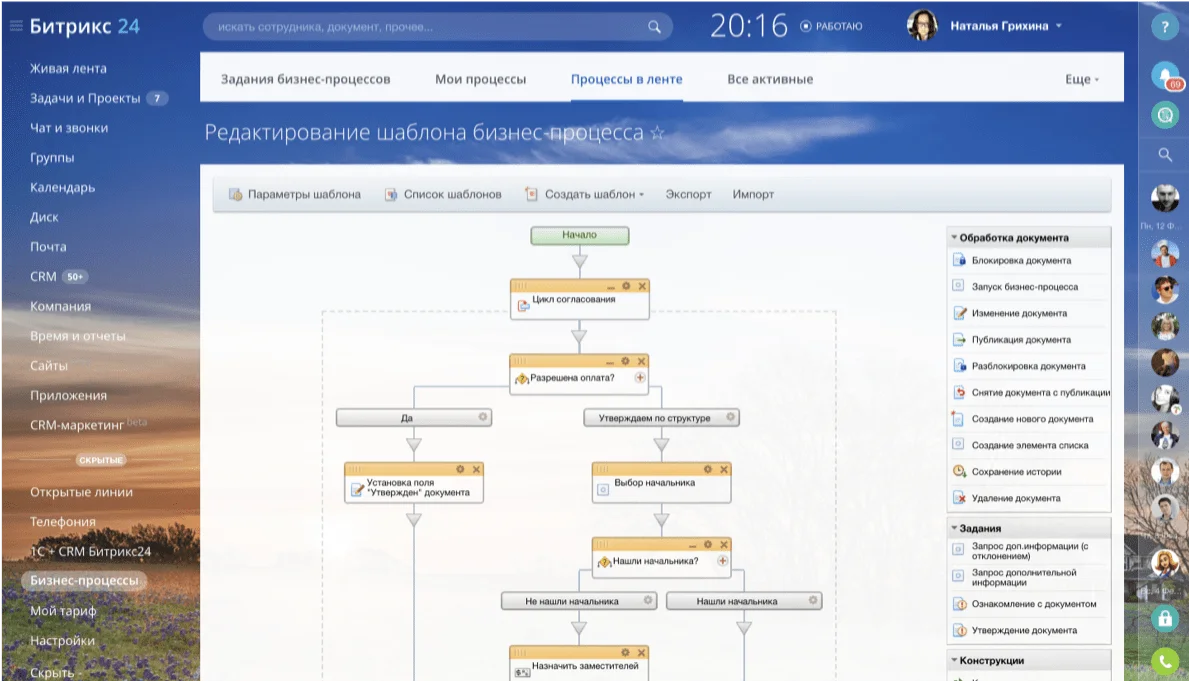The image size is (1189, 681).
Task: Click the Экспорт button
Action: (x=688, y=195)
